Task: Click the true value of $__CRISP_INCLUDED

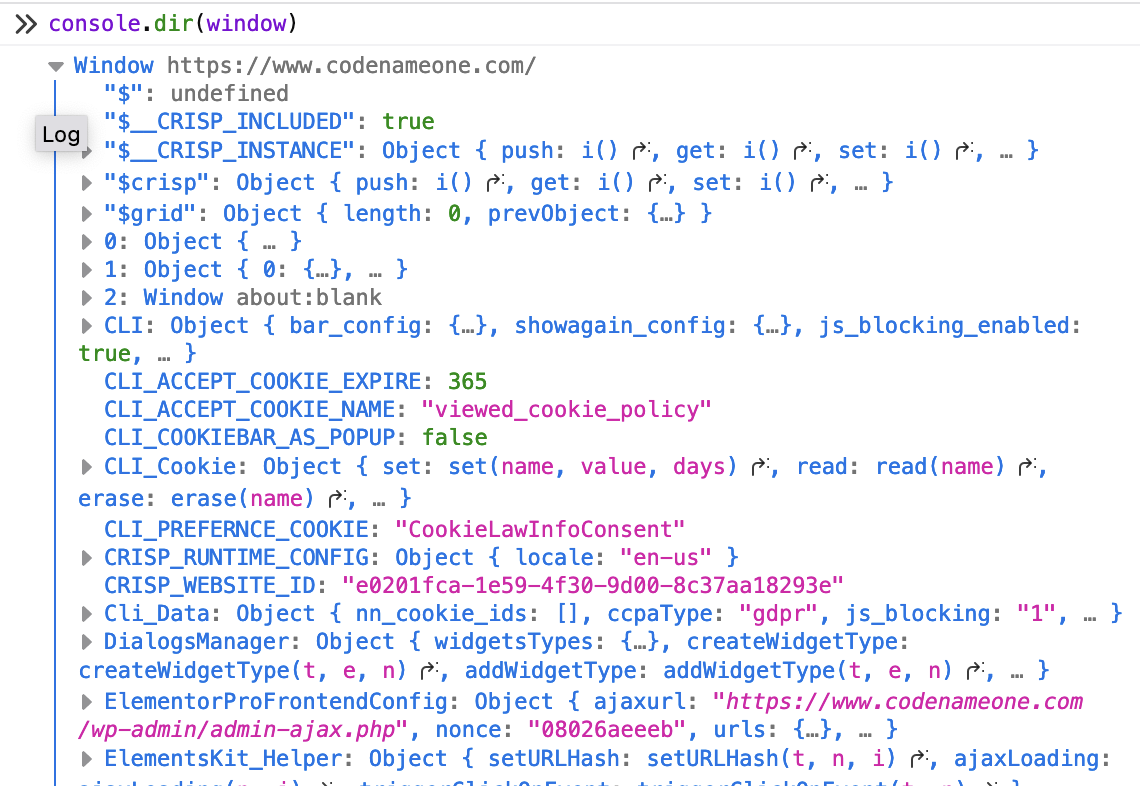Action: [409, 121]
